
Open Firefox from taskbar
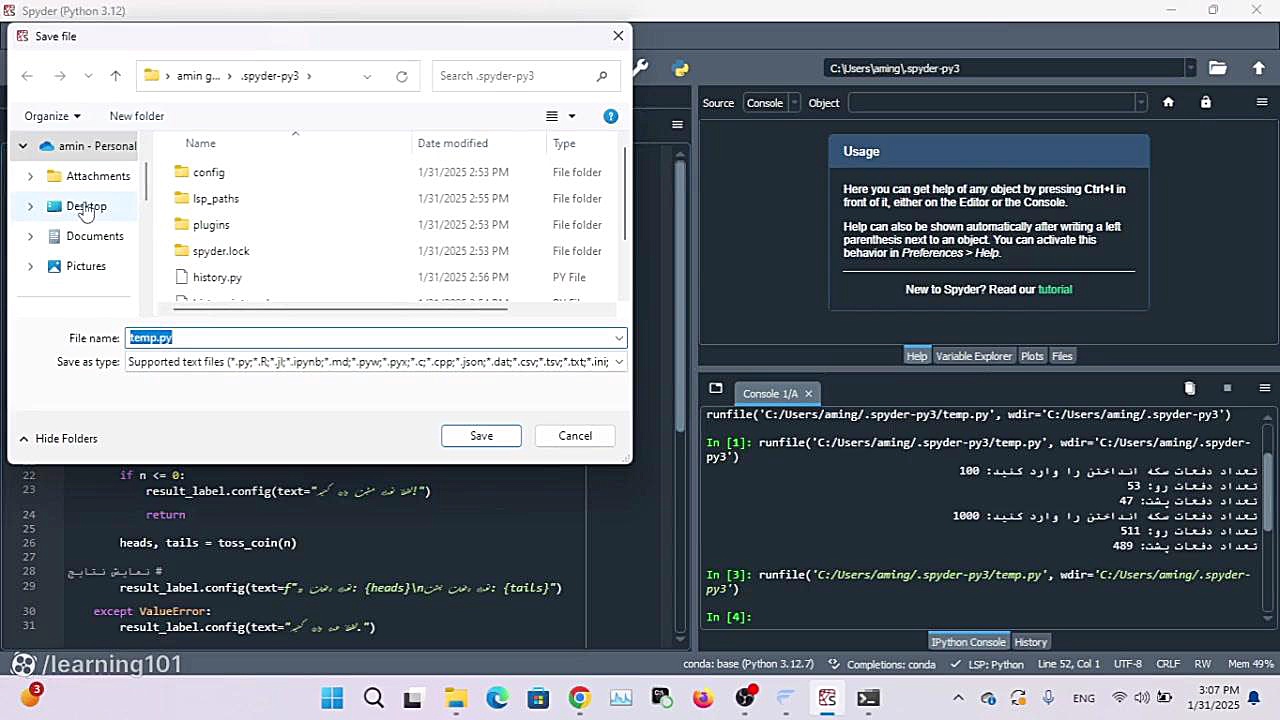point(704,698)
